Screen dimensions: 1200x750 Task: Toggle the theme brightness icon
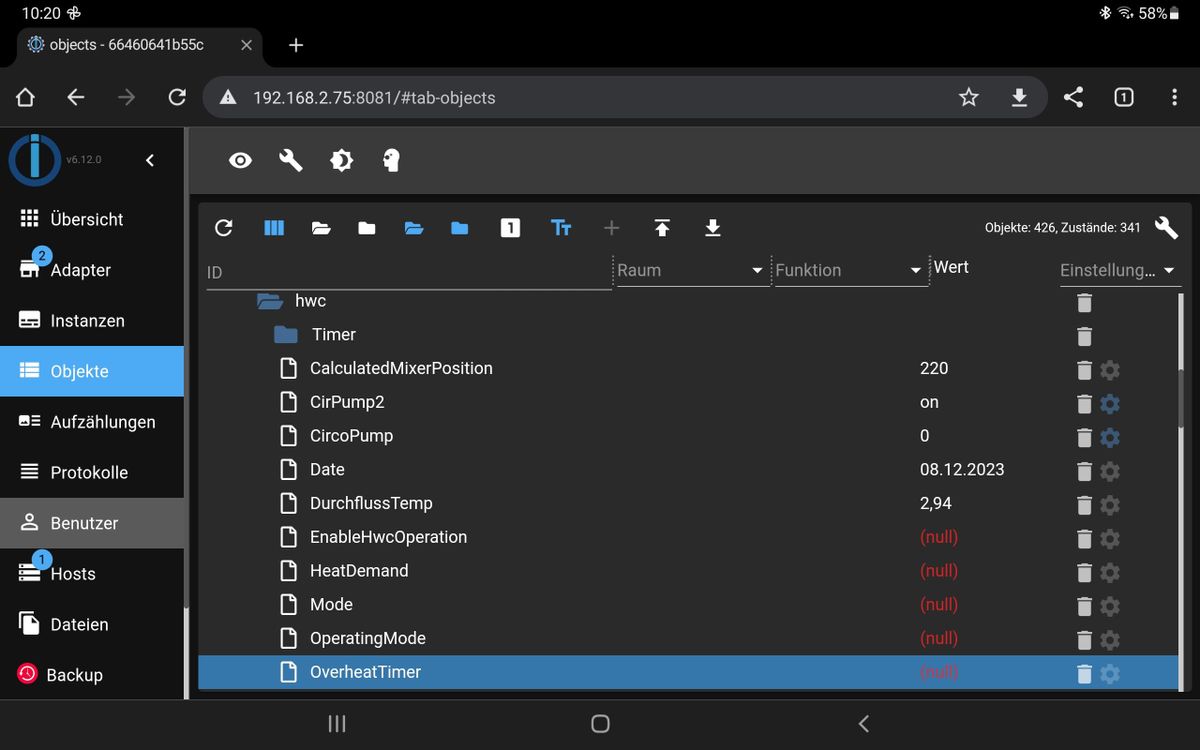pos(341,160)
